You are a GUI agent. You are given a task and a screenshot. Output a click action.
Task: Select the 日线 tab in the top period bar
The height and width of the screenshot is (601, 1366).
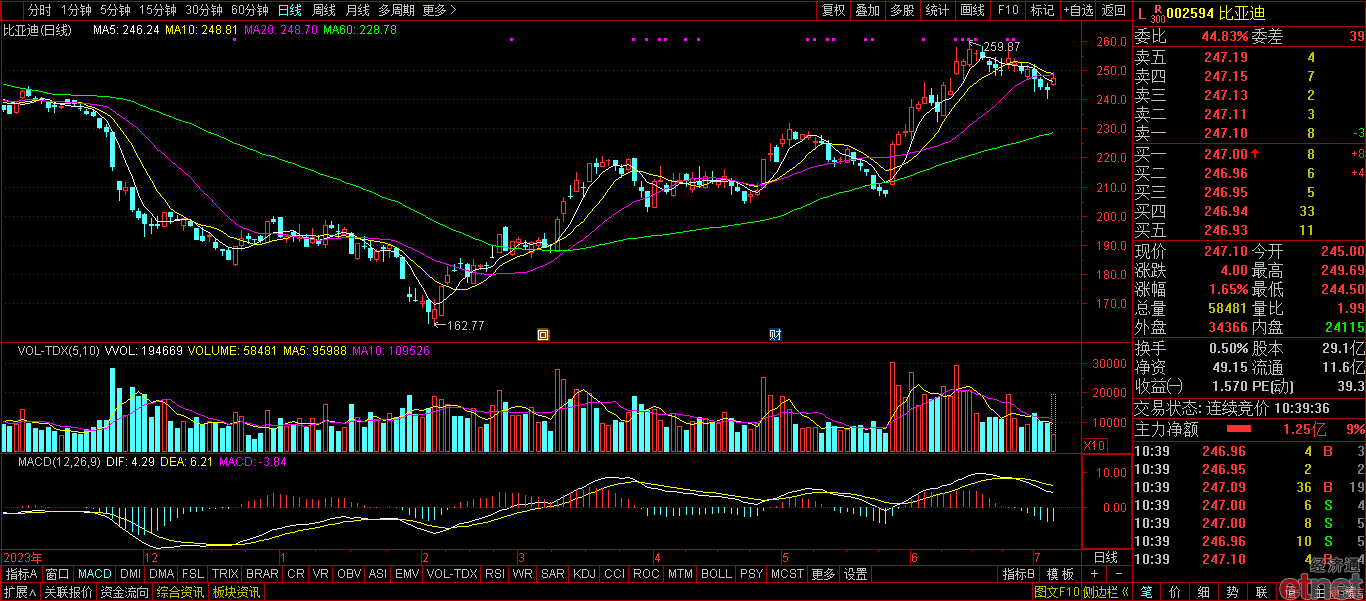(289, 10)
